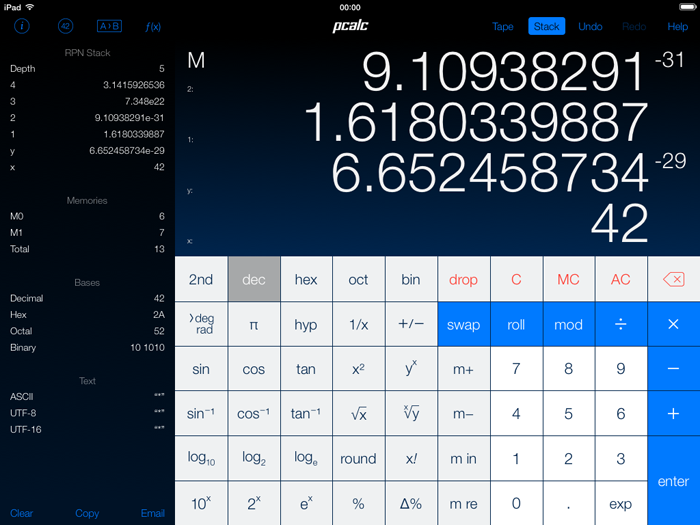Viewport: 700px width, 525px height.
Task: Switch the deg/rad angle mode
Action: point(201,324)
